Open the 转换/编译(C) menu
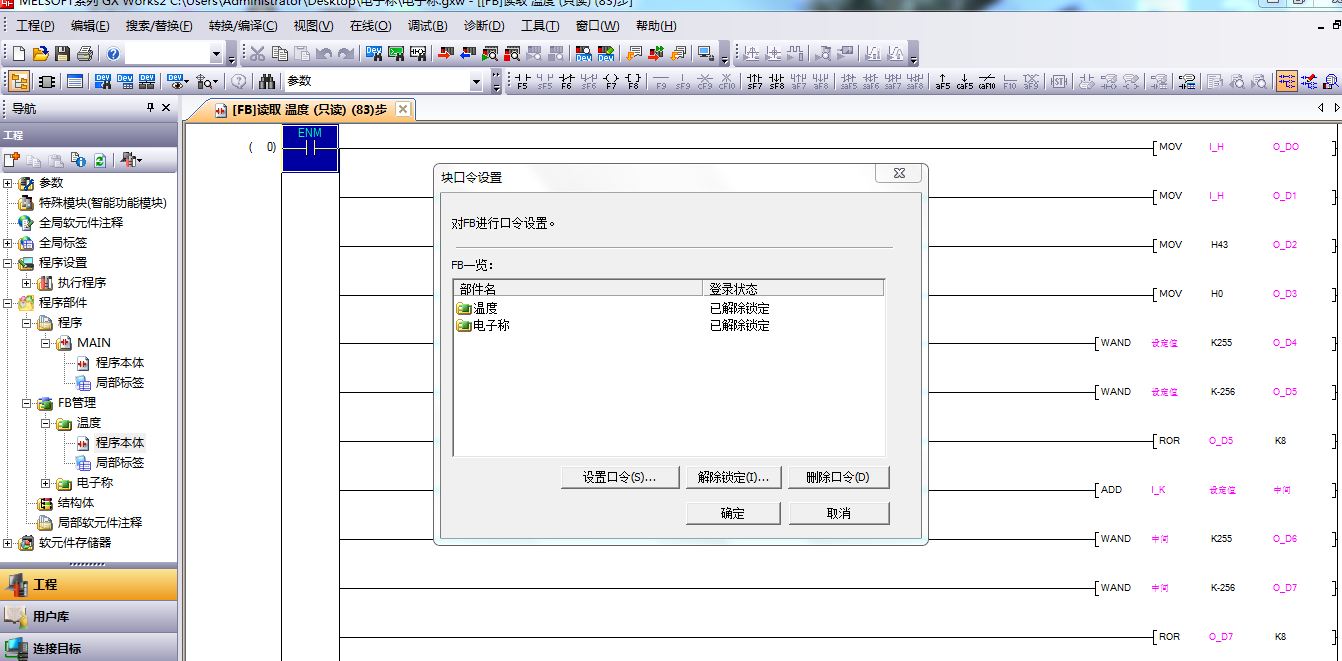 point(244,26)
